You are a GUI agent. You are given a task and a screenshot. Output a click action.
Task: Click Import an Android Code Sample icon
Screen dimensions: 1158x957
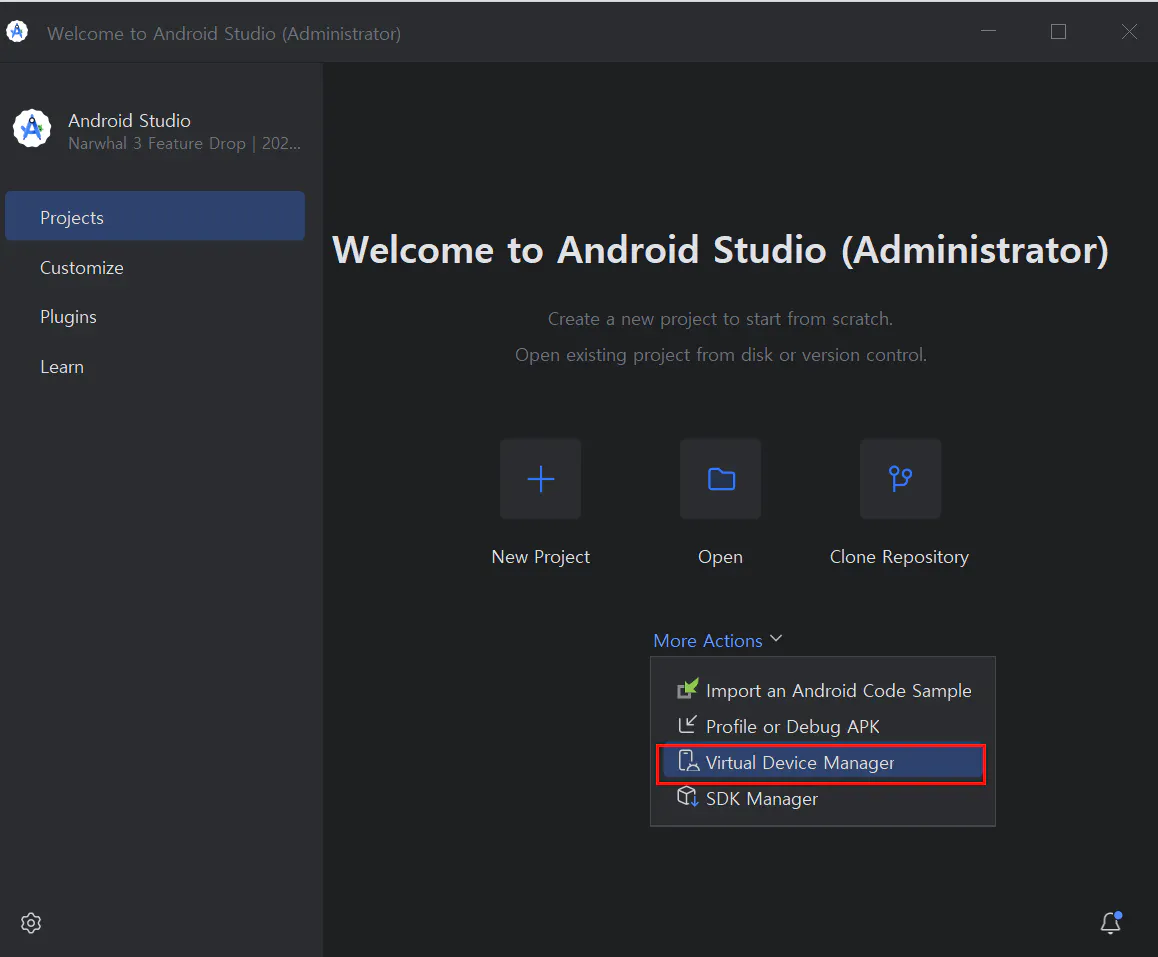(688, 689)
